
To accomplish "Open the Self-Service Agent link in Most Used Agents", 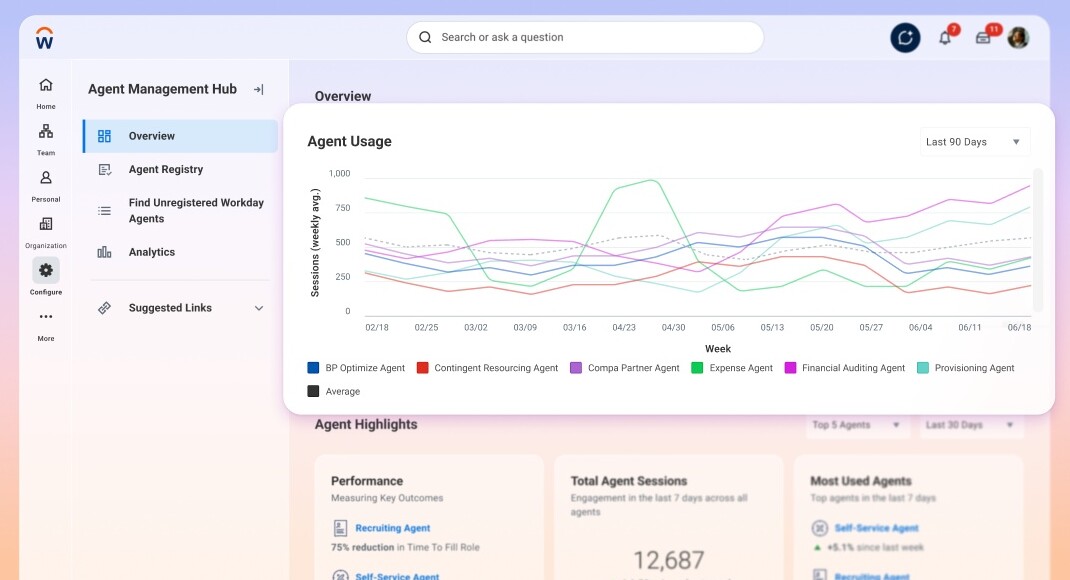I will [876, 528].
